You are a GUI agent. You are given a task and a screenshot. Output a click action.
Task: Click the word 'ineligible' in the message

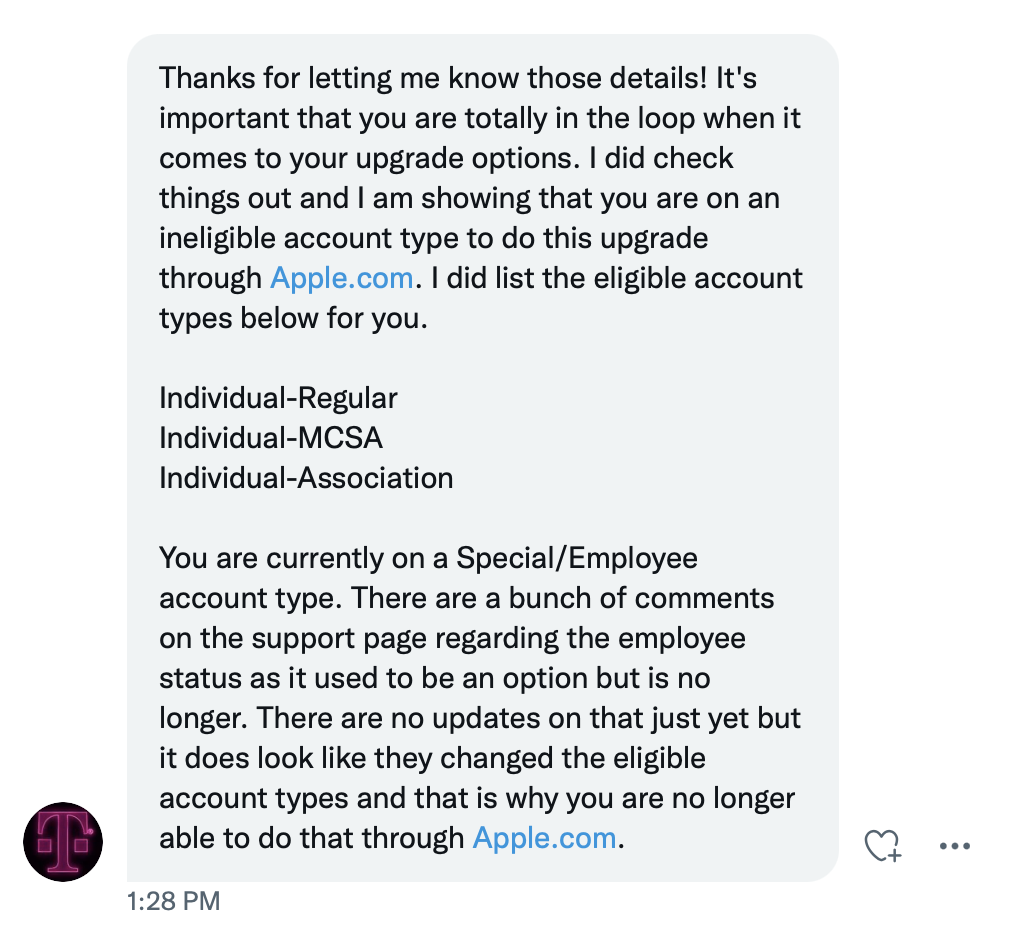coord(218,238)
